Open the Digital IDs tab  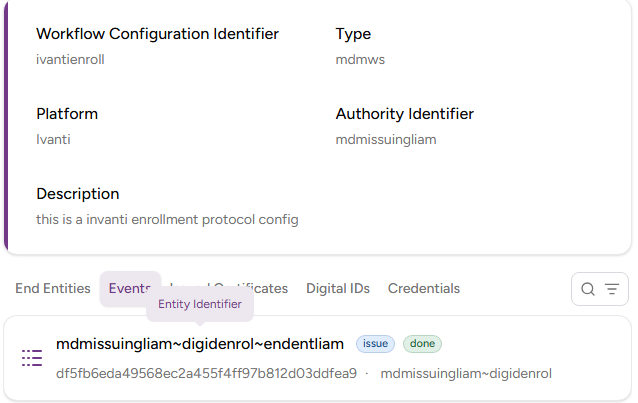pyautogui.click(x=338, y=288)
